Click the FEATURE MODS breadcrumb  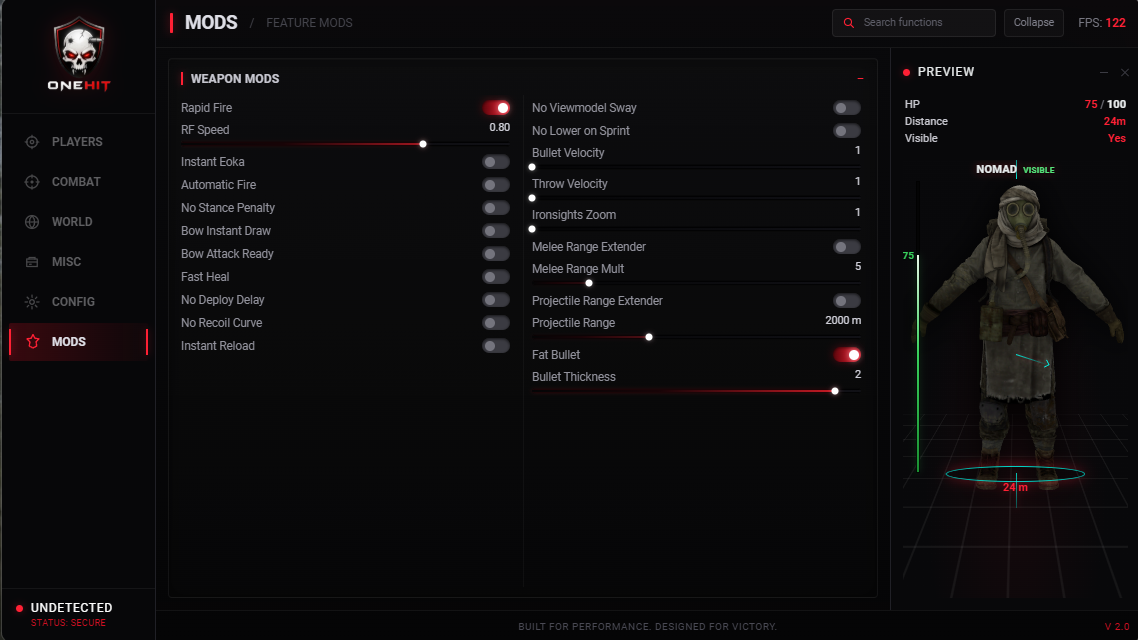pyautogui.click(x=309, y=23)
